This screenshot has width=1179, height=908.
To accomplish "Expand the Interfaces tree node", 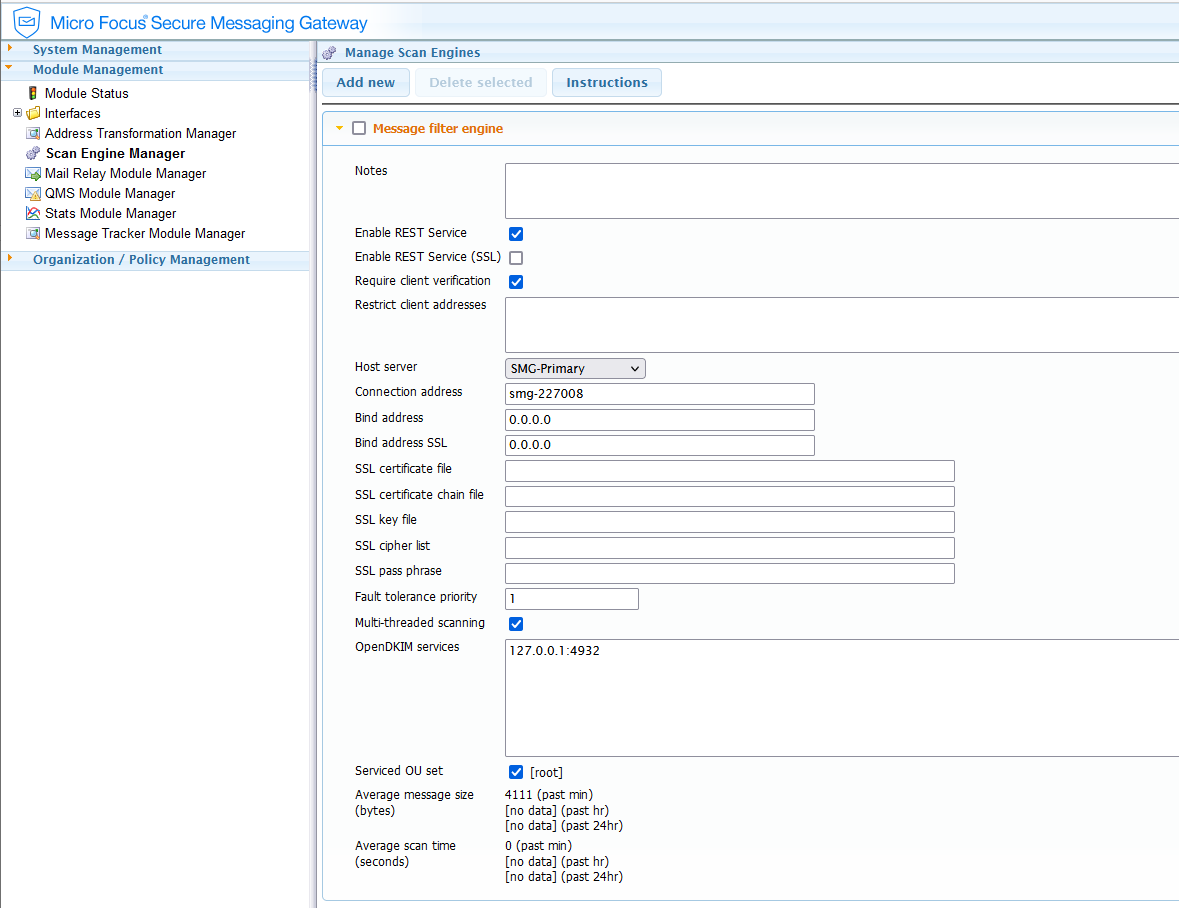I will point(17,113).
